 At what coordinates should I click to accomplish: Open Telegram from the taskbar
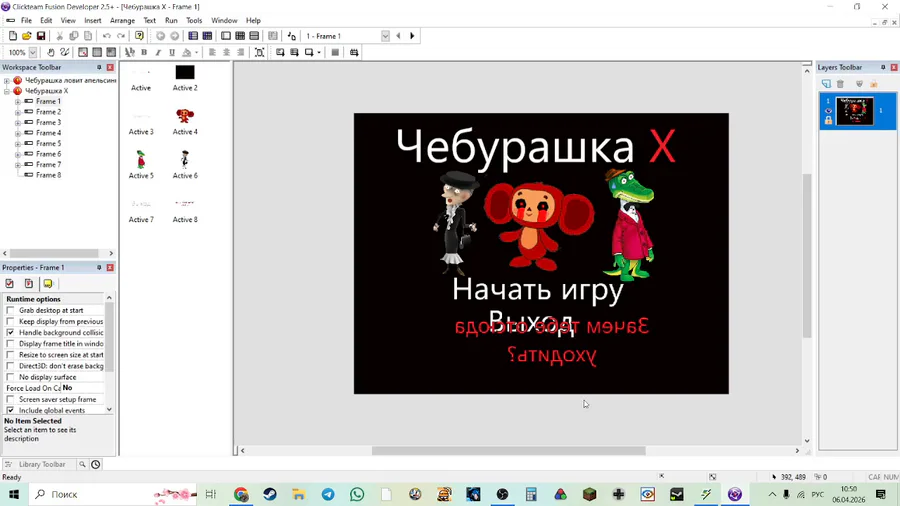pyautogui.click(x=328, y=494)
